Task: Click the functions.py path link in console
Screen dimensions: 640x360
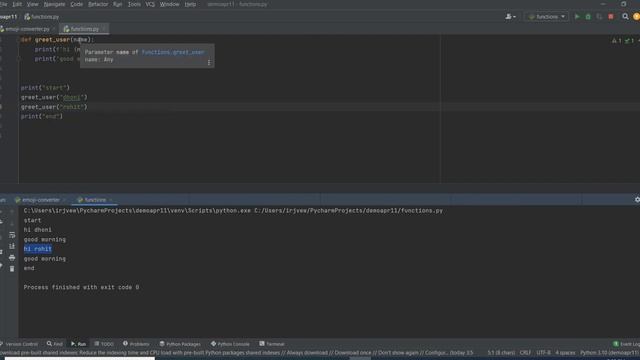Action: tap(348, 211)
